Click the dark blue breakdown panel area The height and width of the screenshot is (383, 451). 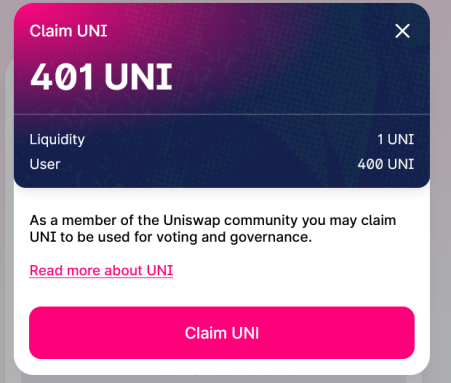[x=220, y=152]
